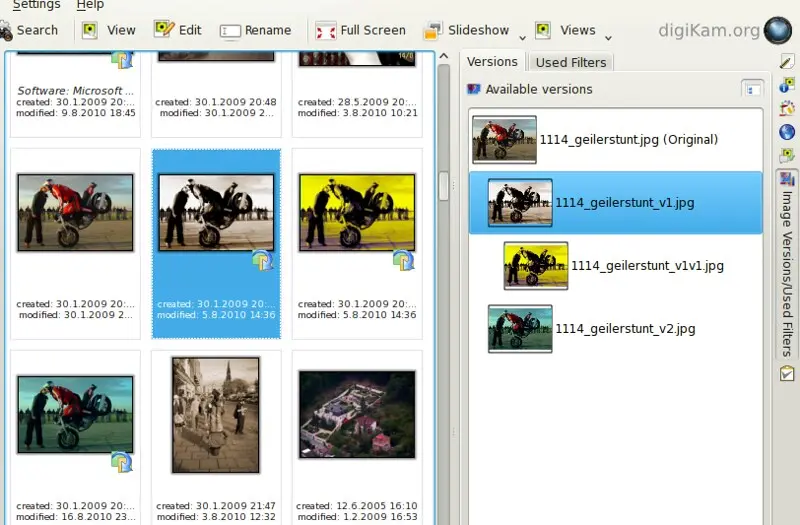Open the Properties info sidebar tab

click(787, 85)
